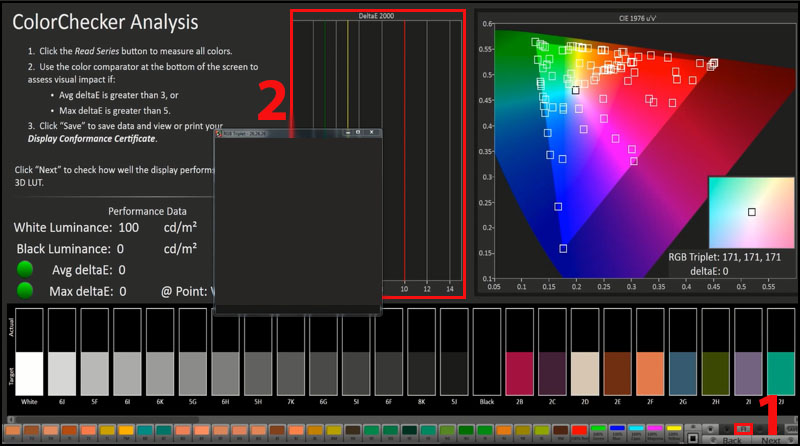Image resolution: width=800 pixels, height=446 pixels.
Task: Select the 100% Red swatch in the color strip
Action: click(580, 432)
